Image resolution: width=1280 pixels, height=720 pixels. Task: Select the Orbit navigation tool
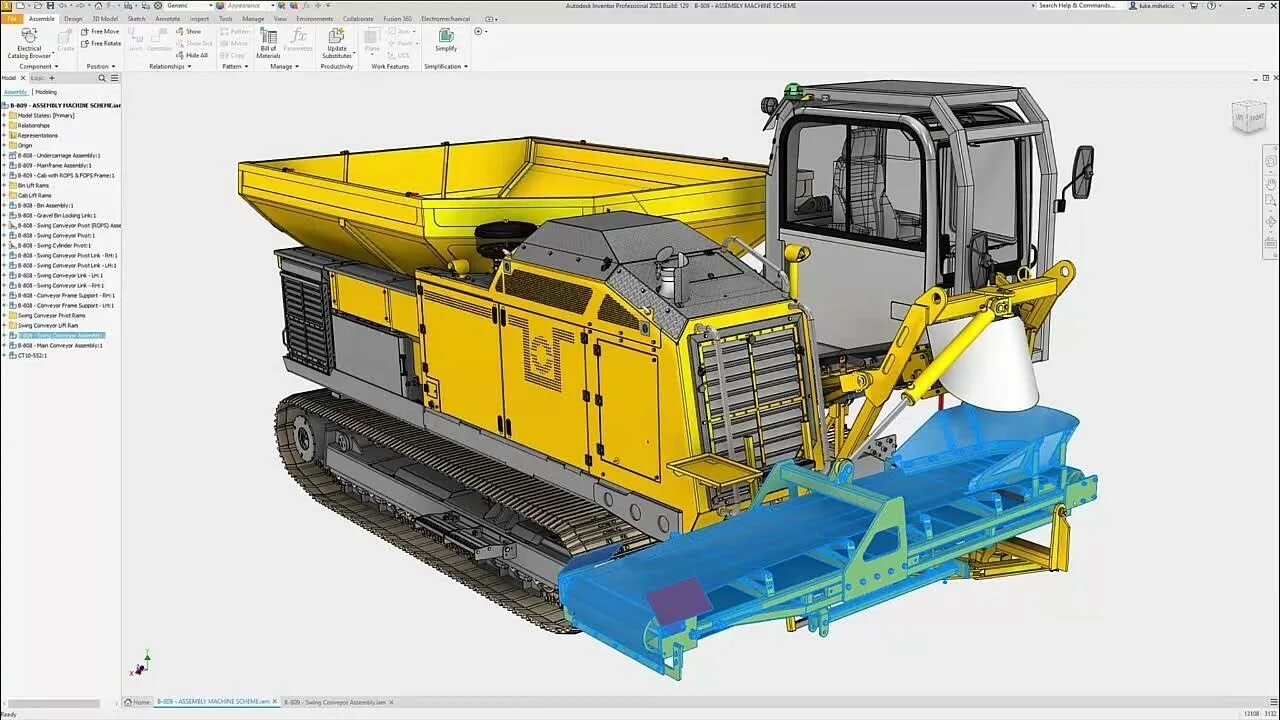tap(1271, 221)
